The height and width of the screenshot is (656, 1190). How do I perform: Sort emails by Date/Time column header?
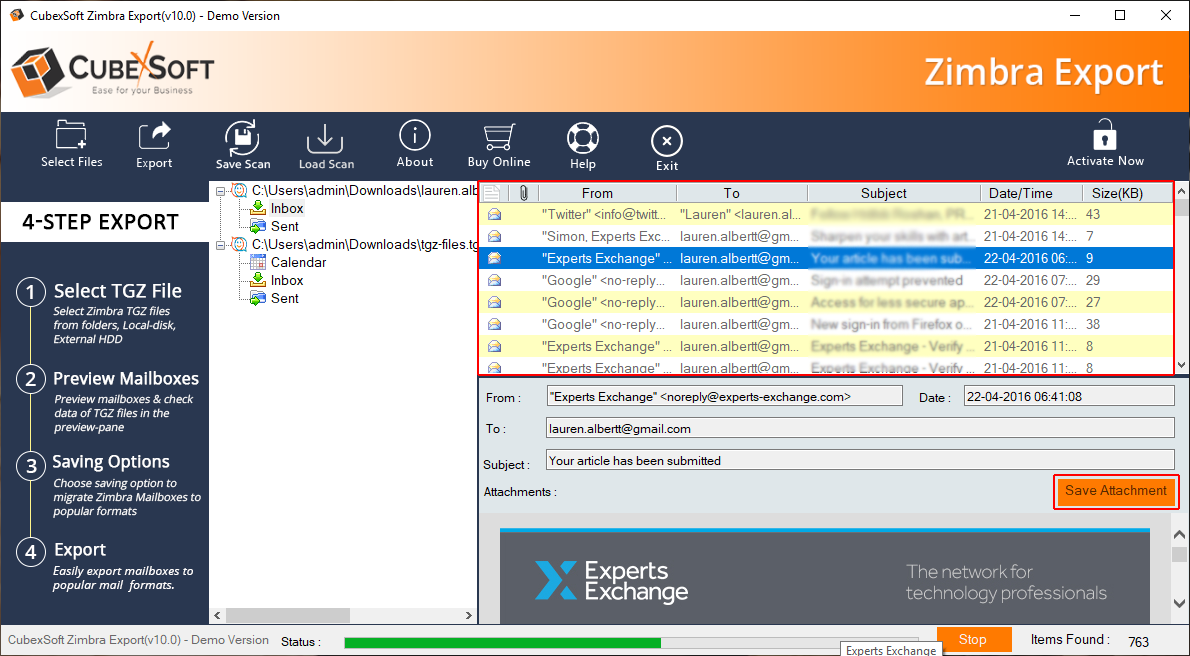point(1020,193)
